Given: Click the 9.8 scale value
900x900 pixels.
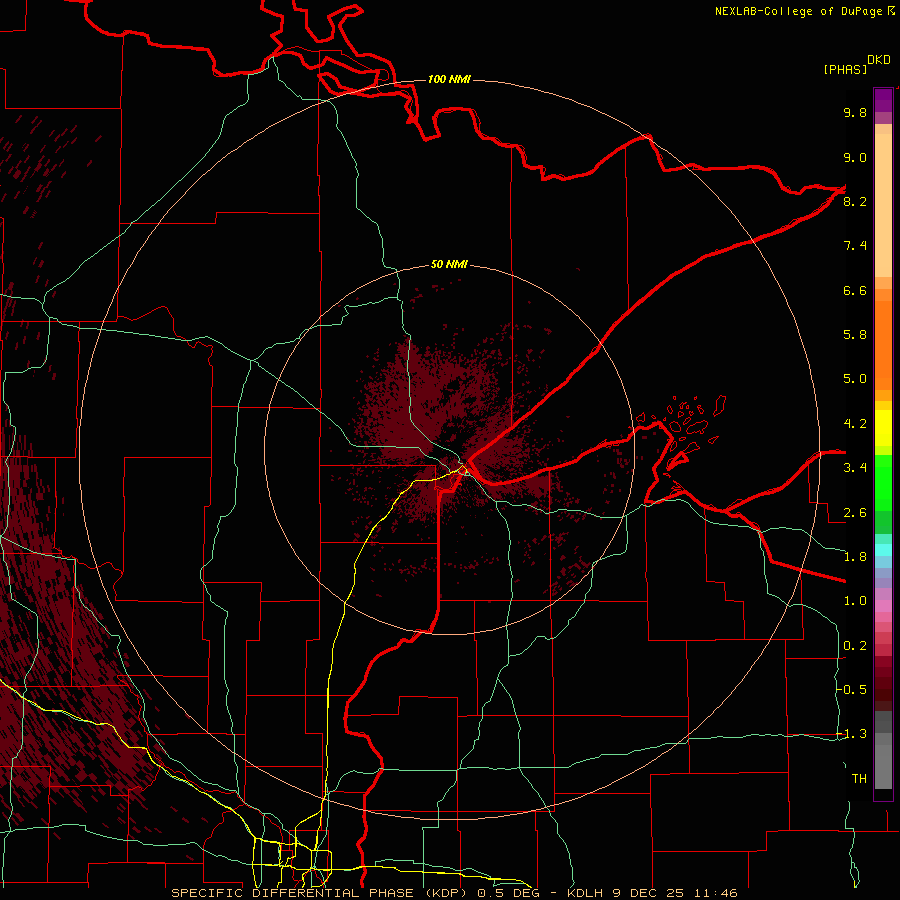Looking at the screenshot, I should tap(855, 112).
